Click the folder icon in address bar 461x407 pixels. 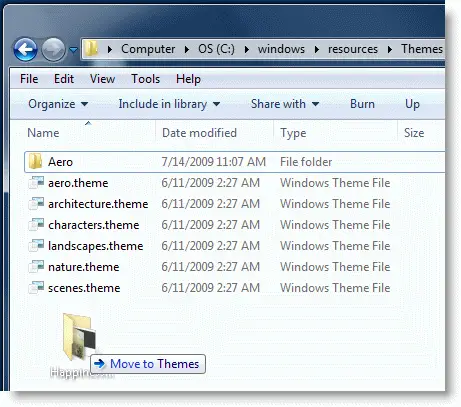pos(91,48)
